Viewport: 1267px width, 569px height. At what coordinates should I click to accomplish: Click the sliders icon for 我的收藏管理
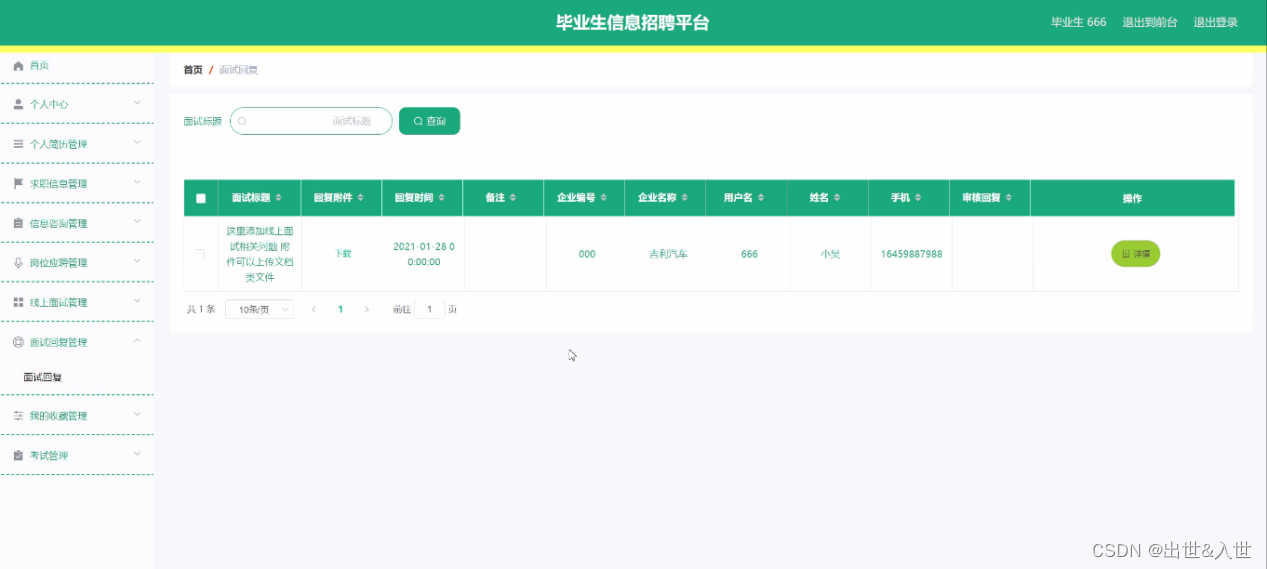click(x=18, y=416)
